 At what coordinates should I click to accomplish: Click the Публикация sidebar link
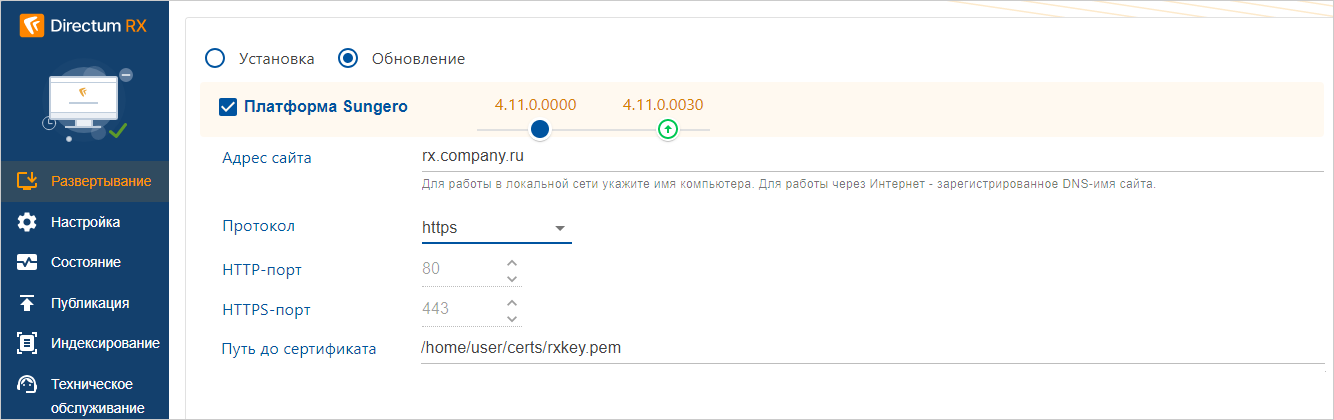pos(90,303)
